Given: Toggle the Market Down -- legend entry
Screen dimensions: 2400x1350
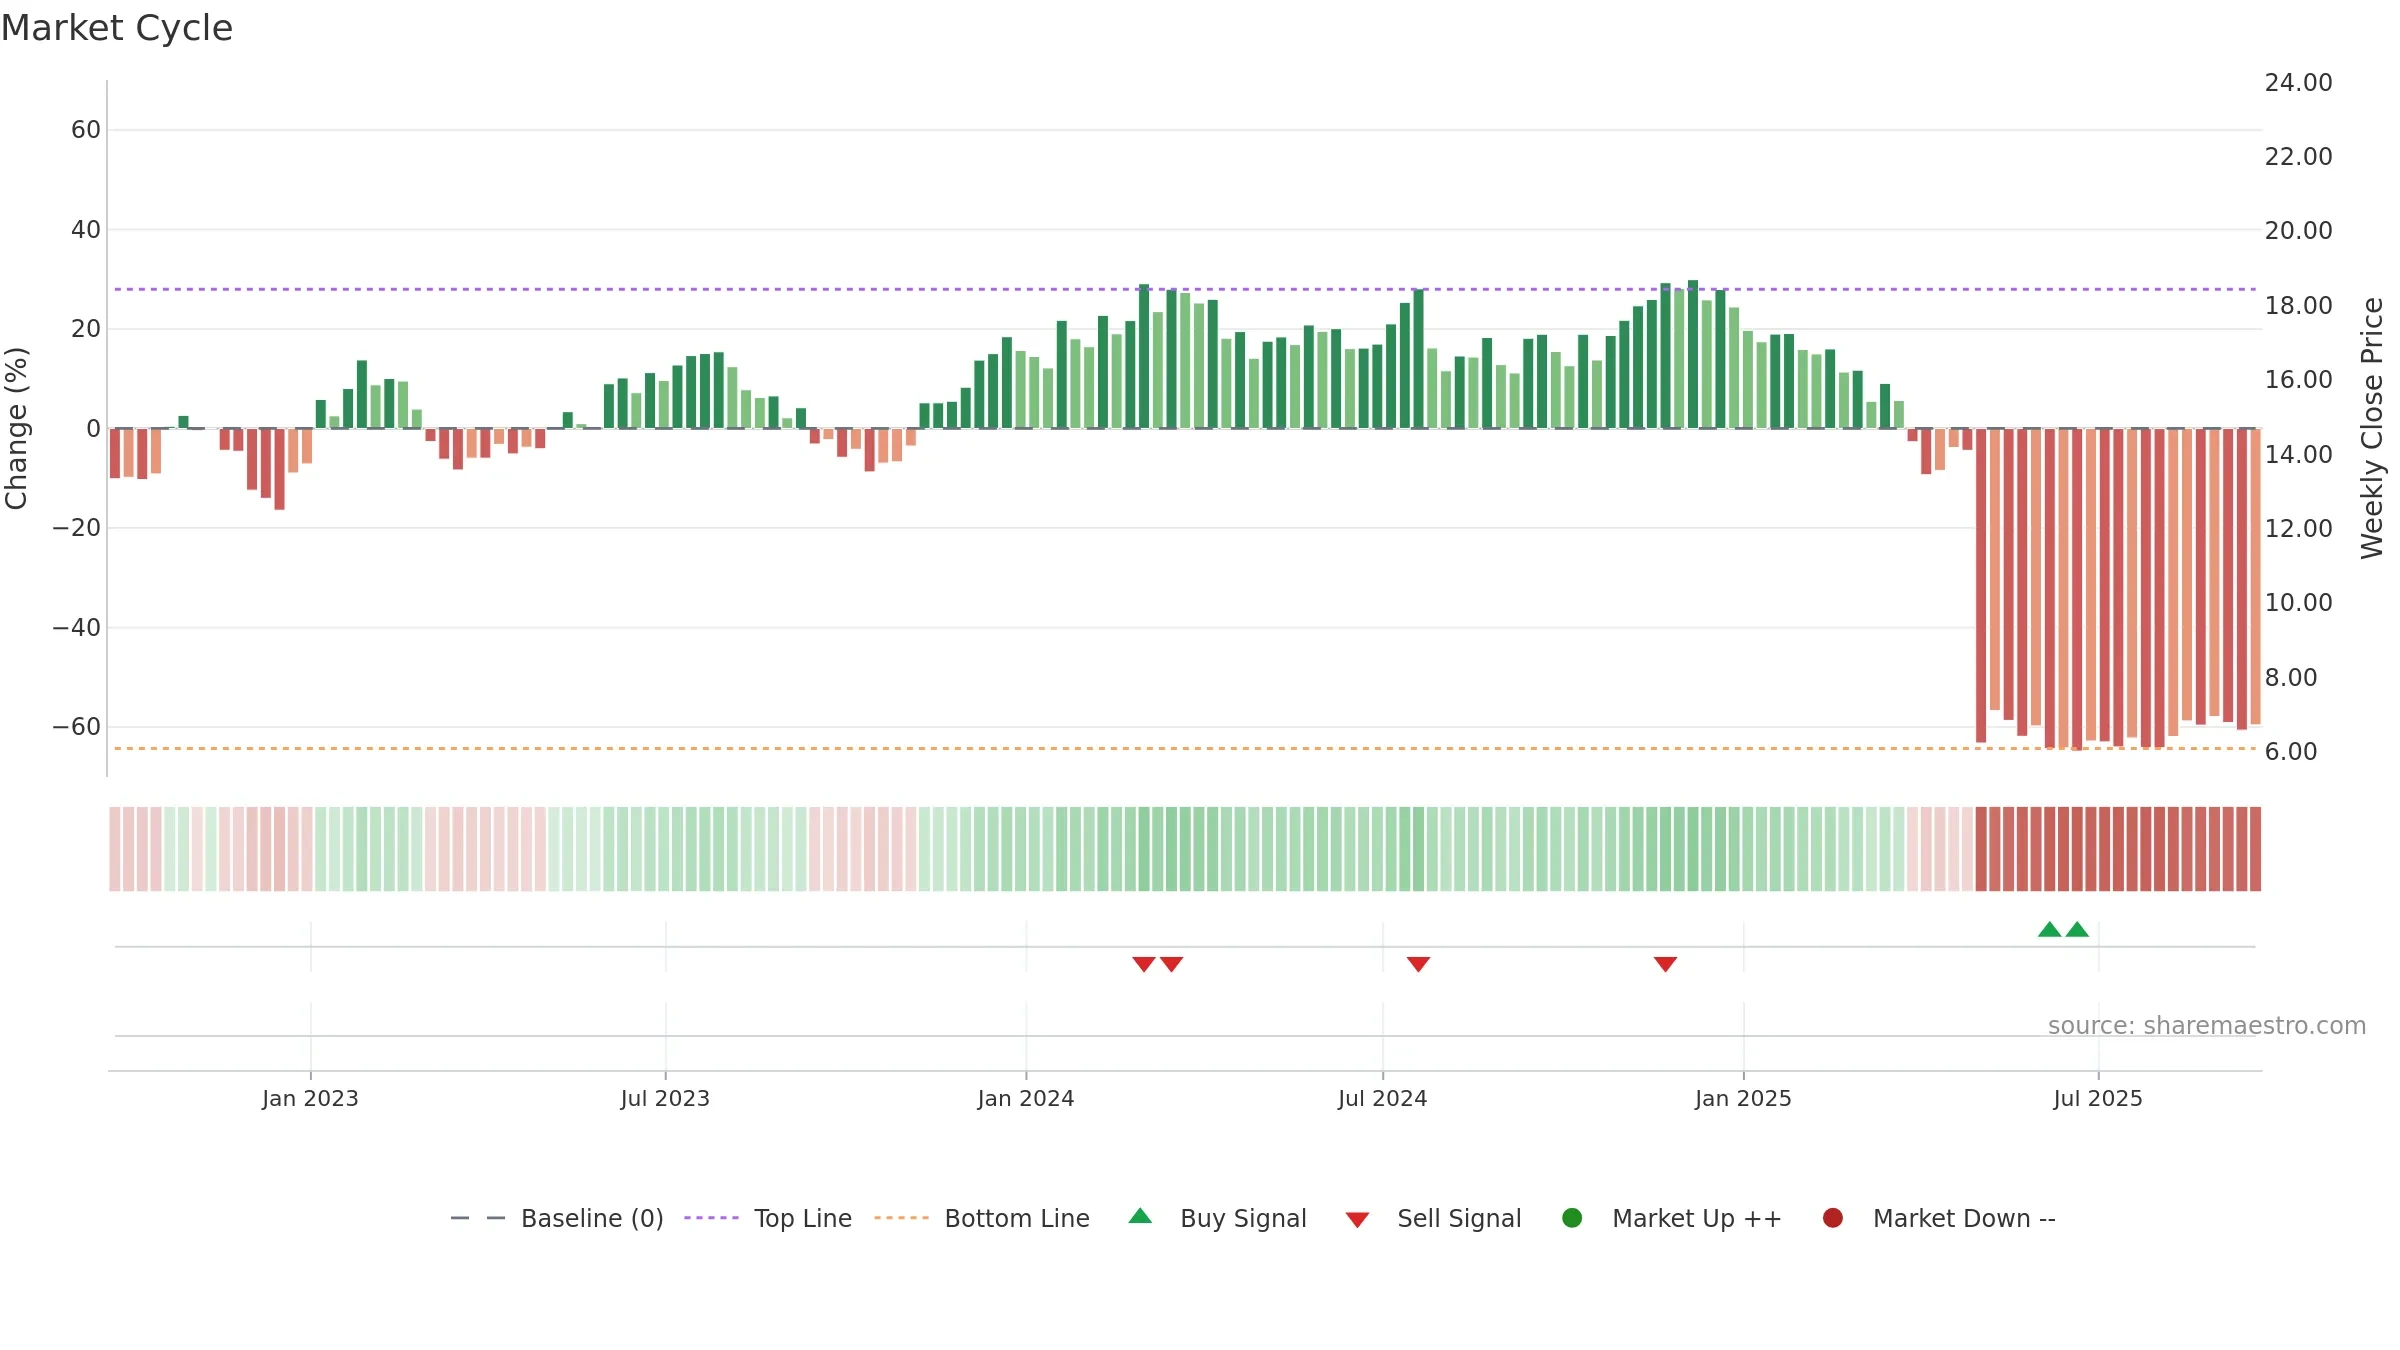Looking at the screenshot, I should [x=1938, y=1218].
